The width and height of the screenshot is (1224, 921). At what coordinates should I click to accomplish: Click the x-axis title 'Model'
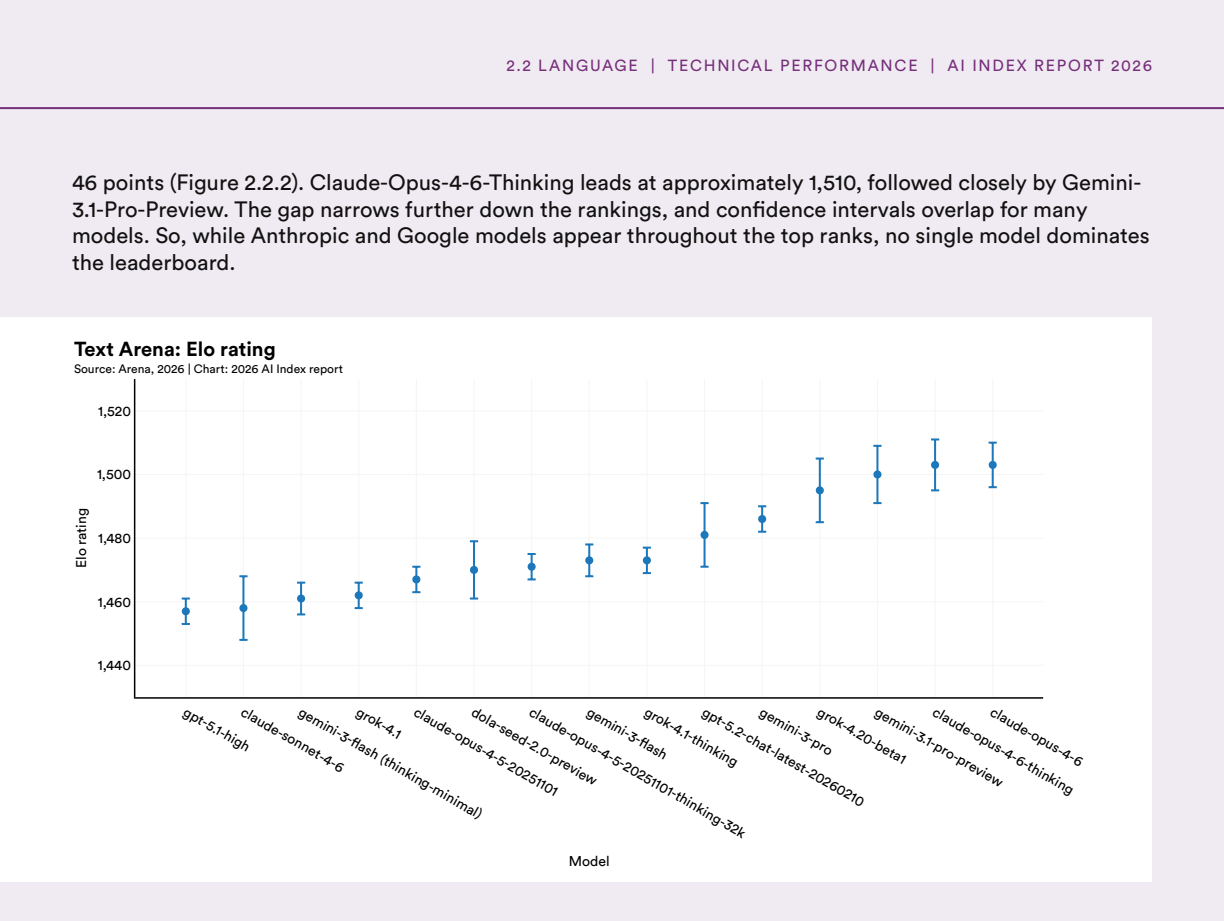pos(589,861)
